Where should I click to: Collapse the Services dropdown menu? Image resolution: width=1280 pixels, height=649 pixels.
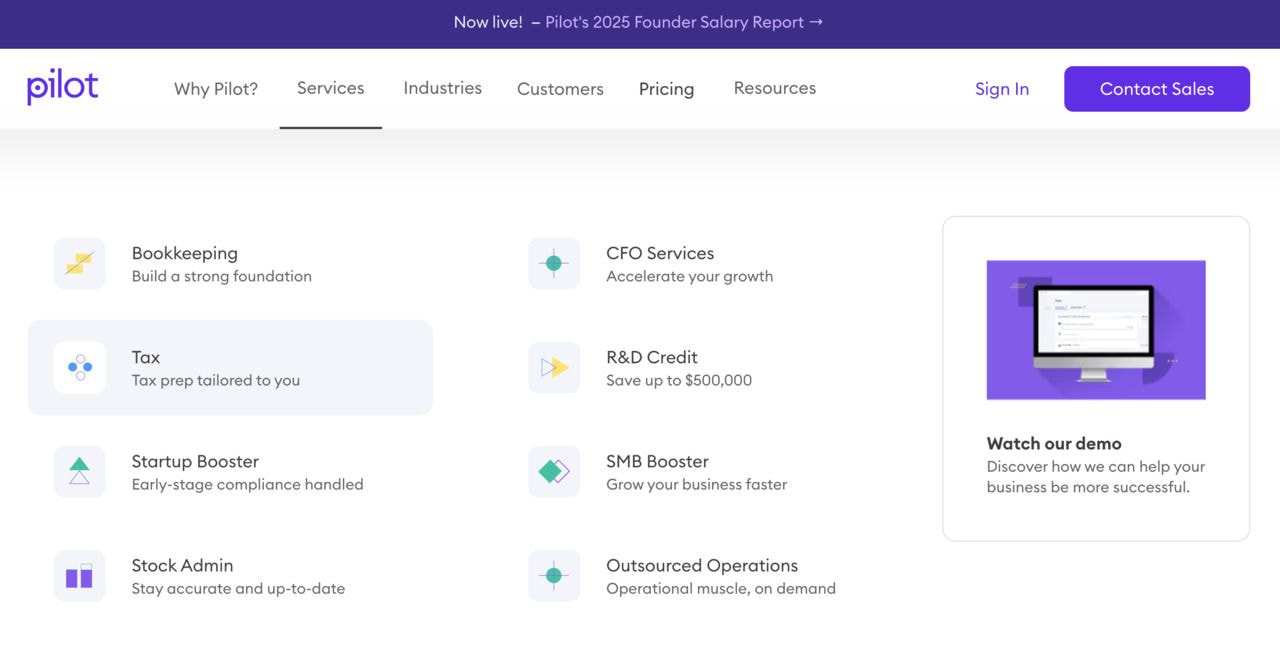pyautogui.click(x=330, y=88)
